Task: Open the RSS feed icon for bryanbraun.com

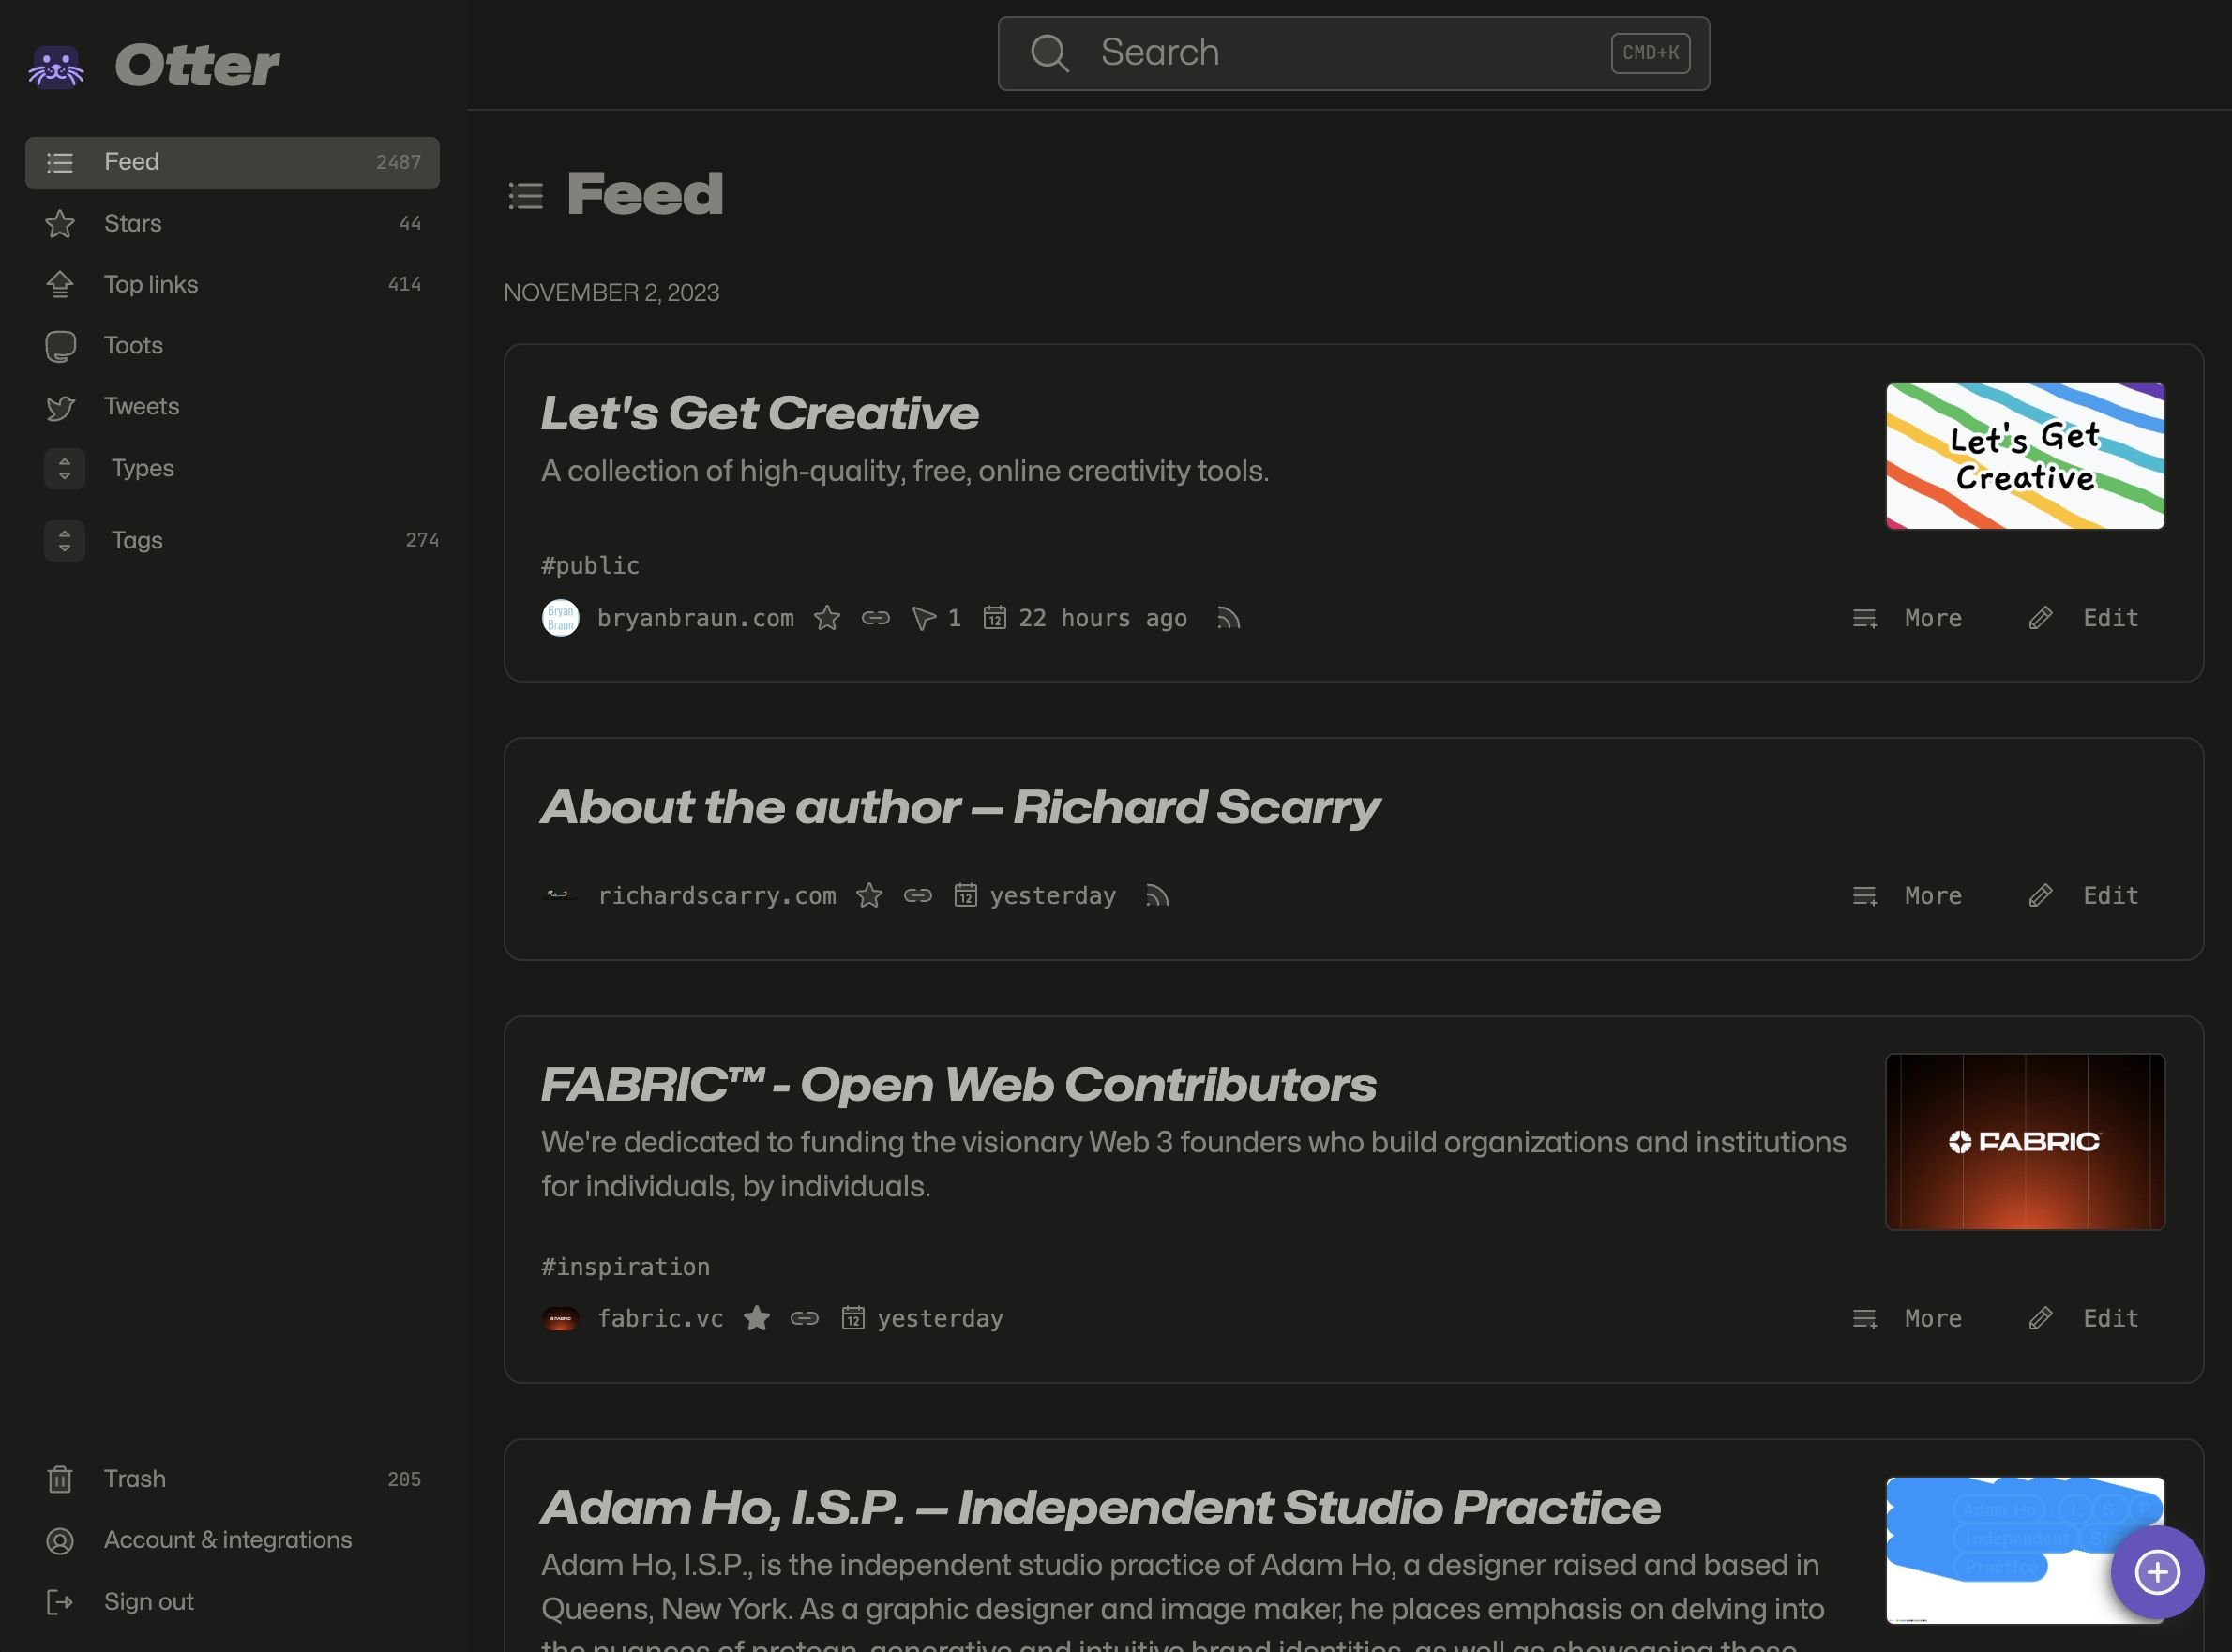Action: (x=1229, y=618)
